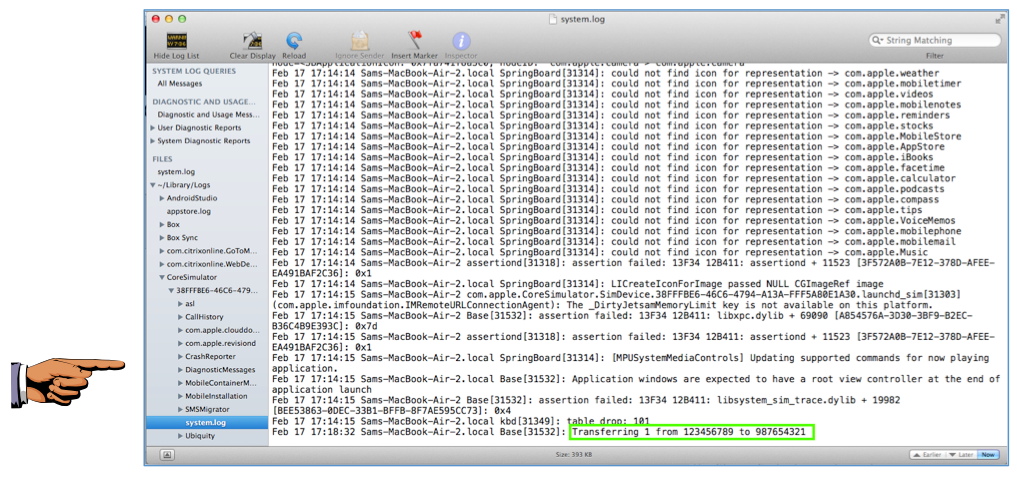The width and height of the screenshot is (1017, 479).
Task: Jump to Later log entries
Action: tap(959, 455)
